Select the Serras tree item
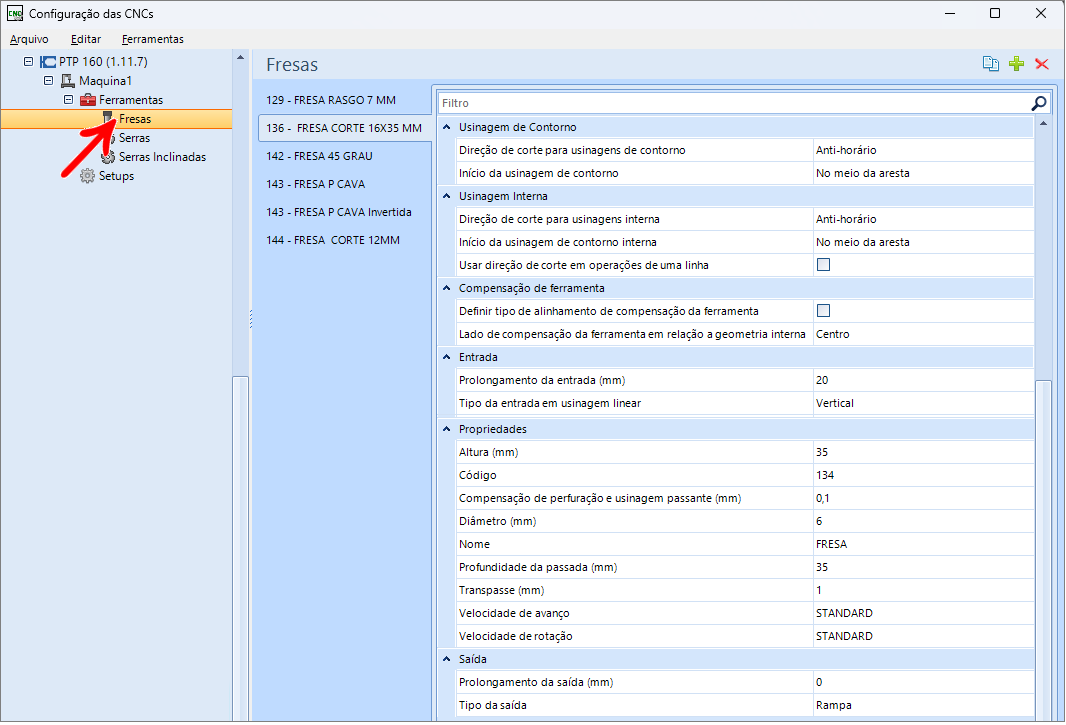The image size is (1066, 725). coord(135,138)
